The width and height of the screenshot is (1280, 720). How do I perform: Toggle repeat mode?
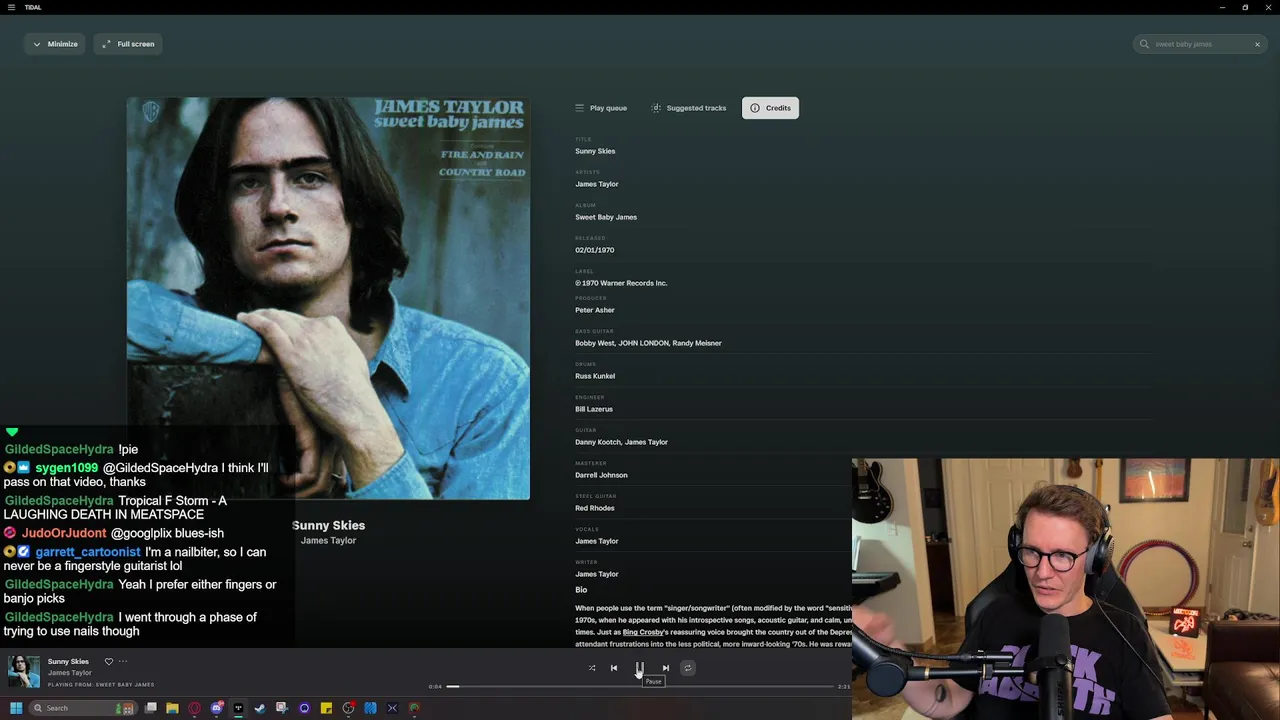pos(687,668)
